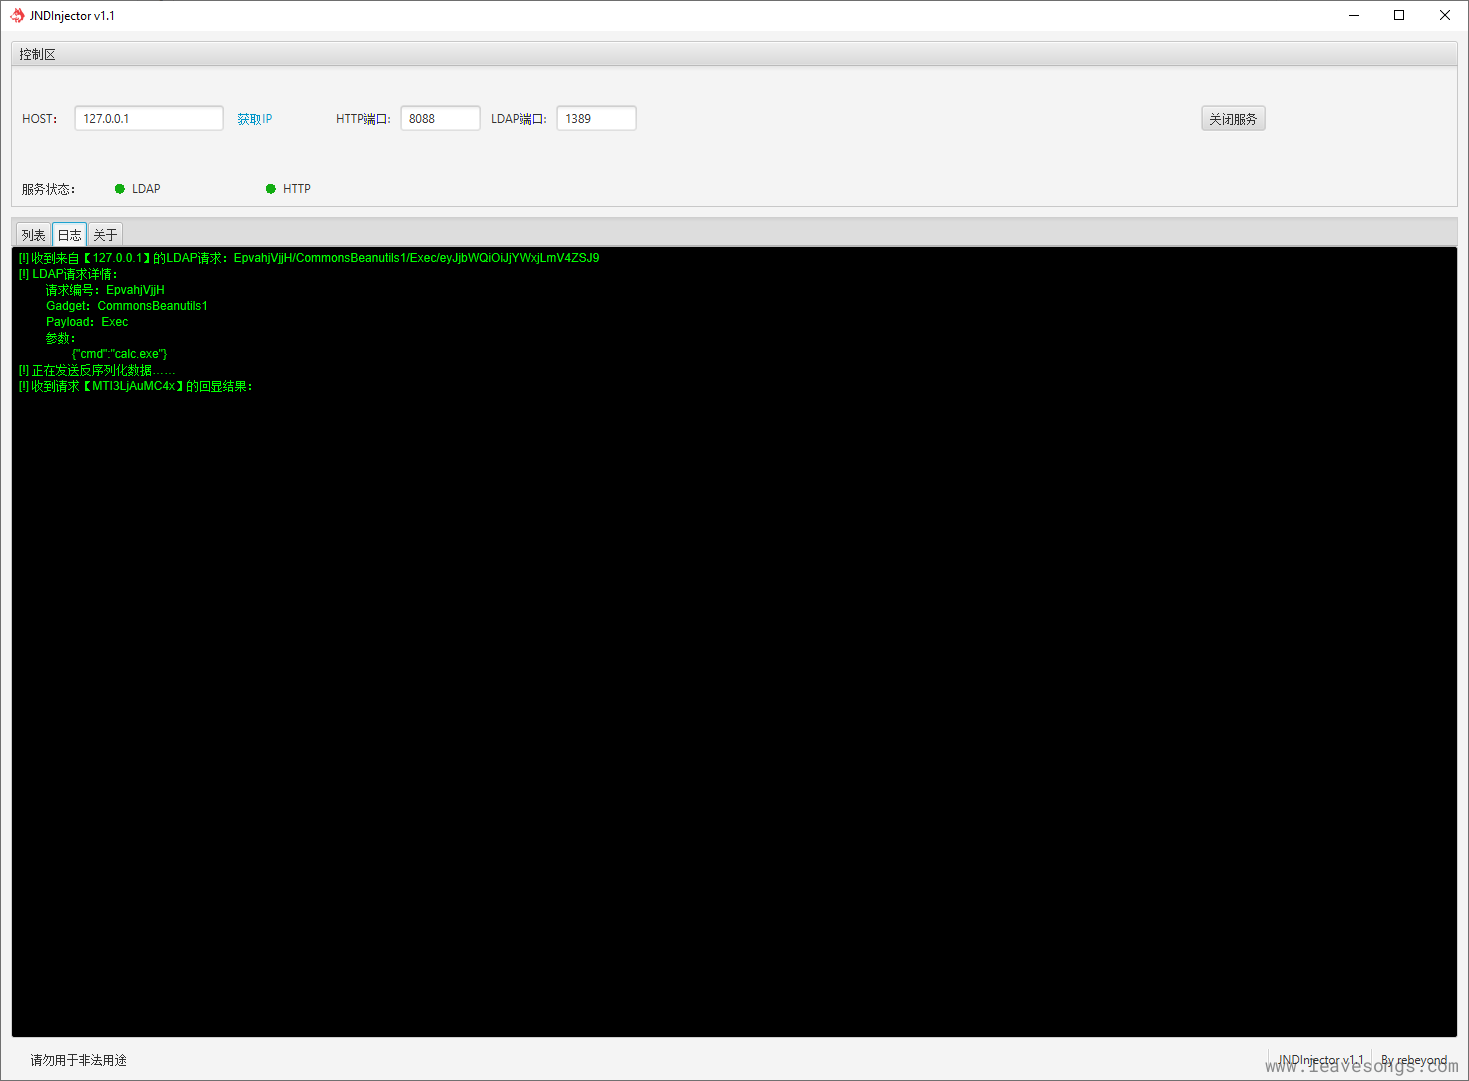
Task: Maximize the JNDInjector window
Action: [1399, 15]
